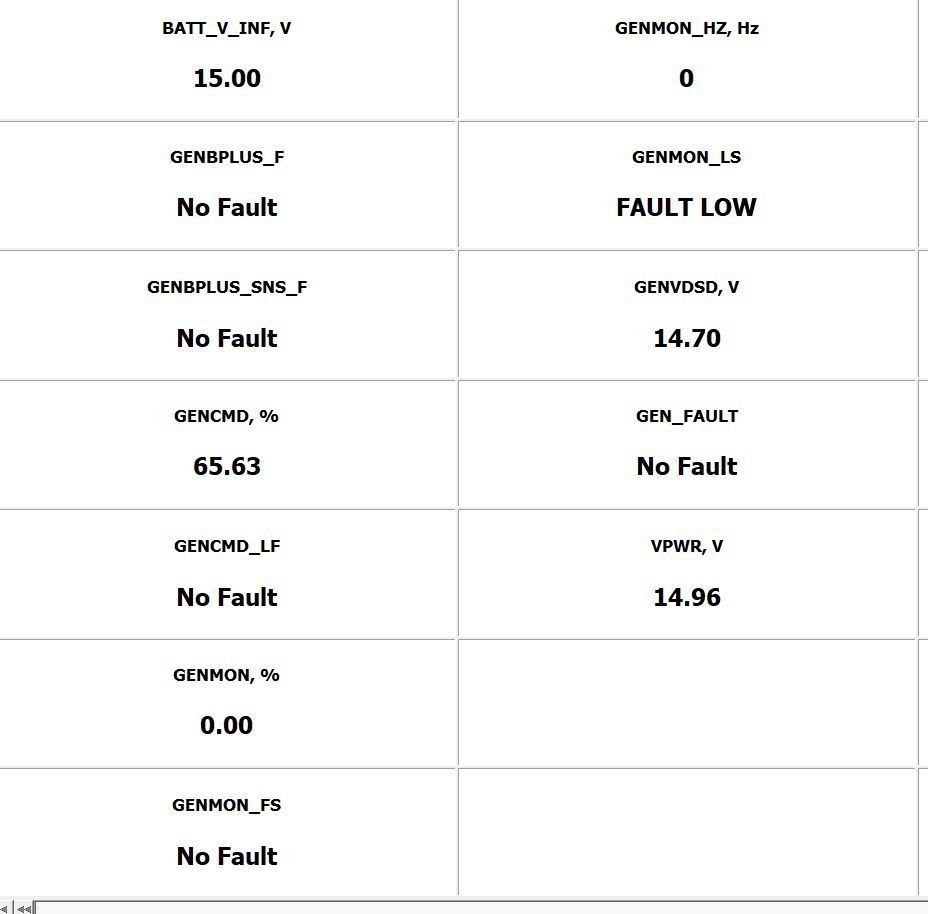
Task: Click the BATT_V_INF value showing 15.00
Action: 226,78
